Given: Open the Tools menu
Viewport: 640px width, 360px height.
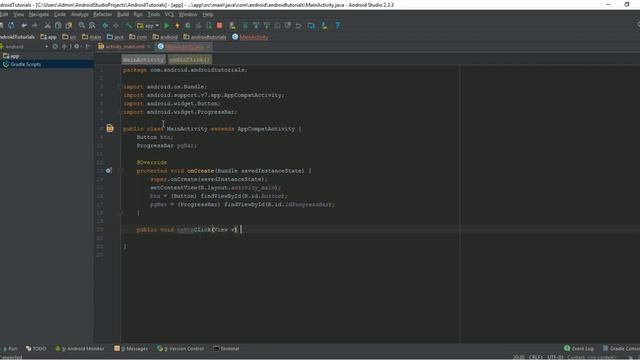Looking at the screenshot, I should tap(154, 14).
